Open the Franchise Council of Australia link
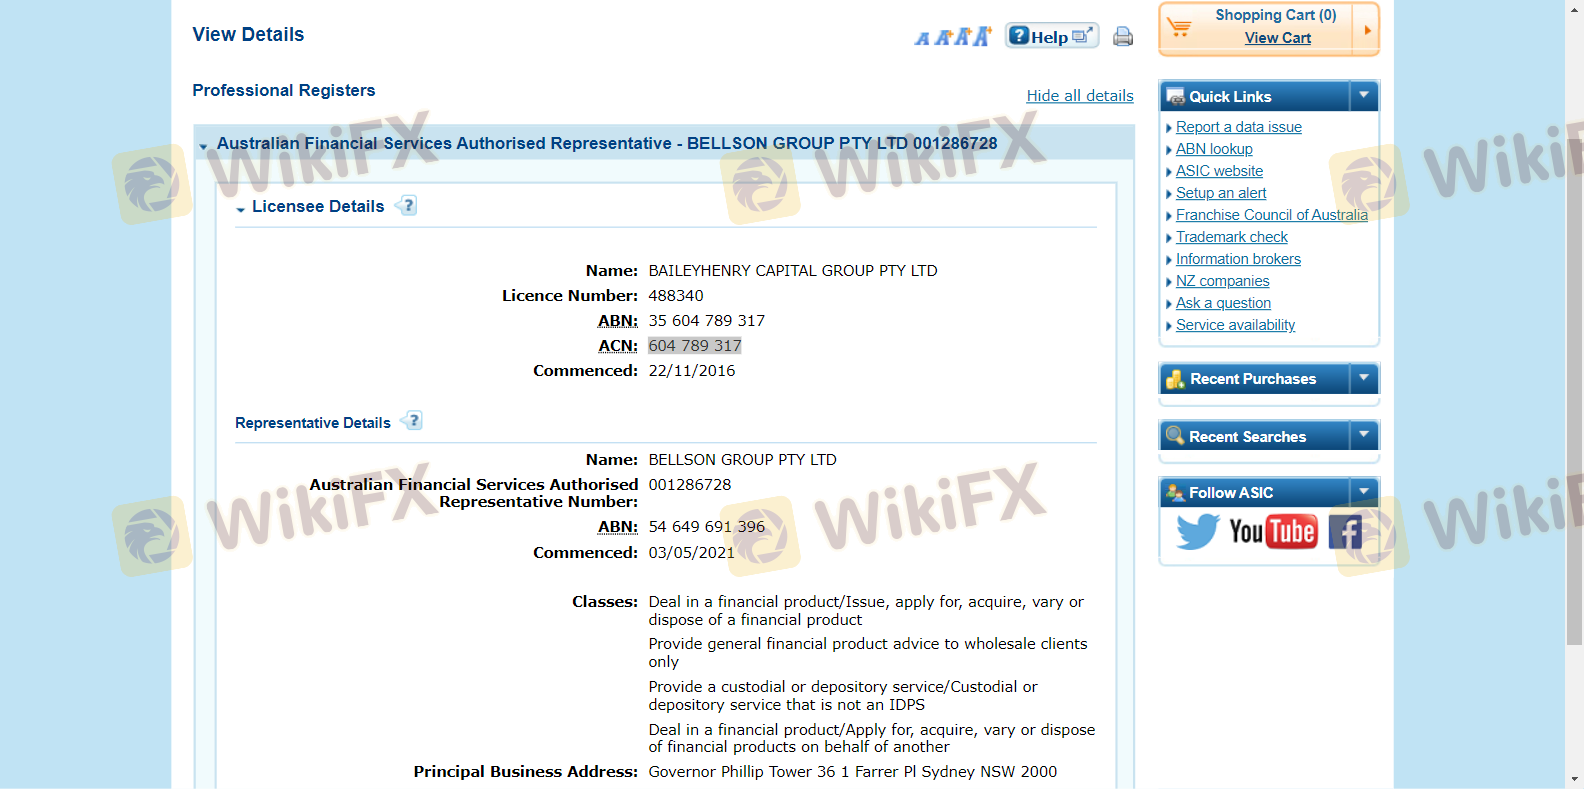 pyautogui.click(x=1271, y=215)
